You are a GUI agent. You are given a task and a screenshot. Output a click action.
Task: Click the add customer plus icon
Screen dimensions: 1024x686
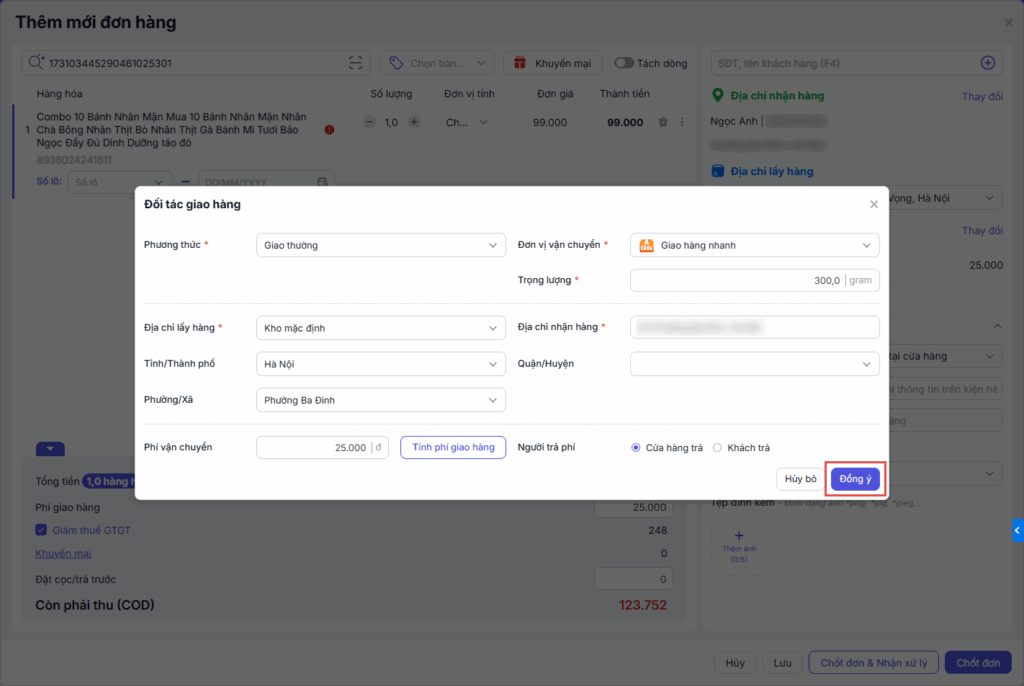coord(987,63)
